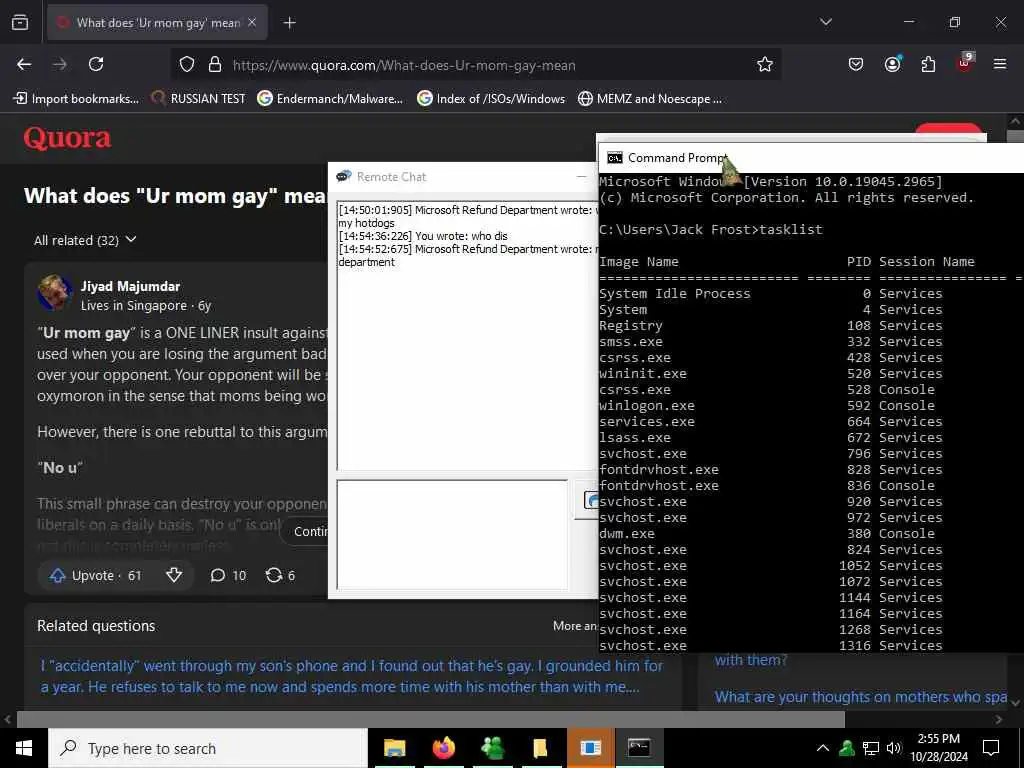Open Import bookmarks bookmark
This screenshot has width=1024, height=768.
point(77,99)
